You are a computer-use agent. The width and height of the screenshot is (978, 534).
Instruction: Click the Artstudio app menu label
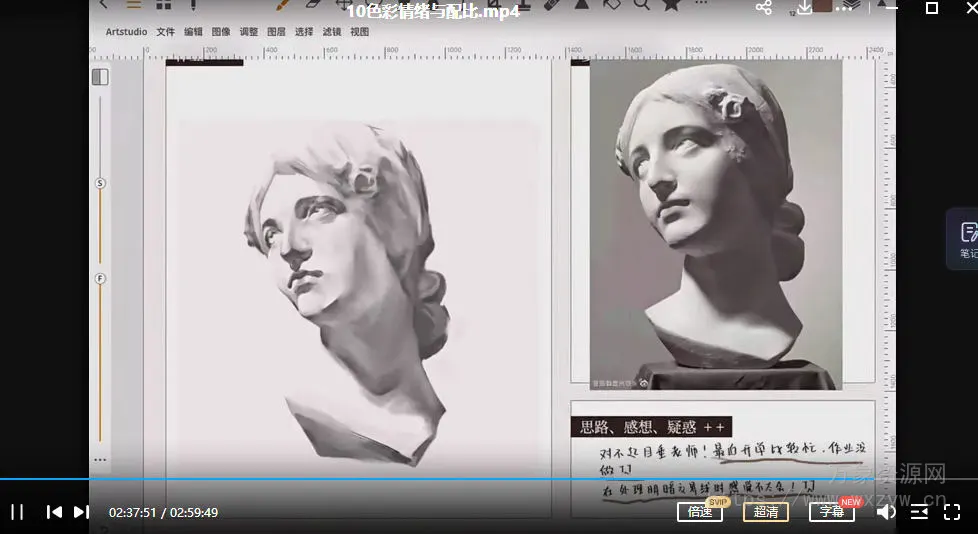coord(127,32)
